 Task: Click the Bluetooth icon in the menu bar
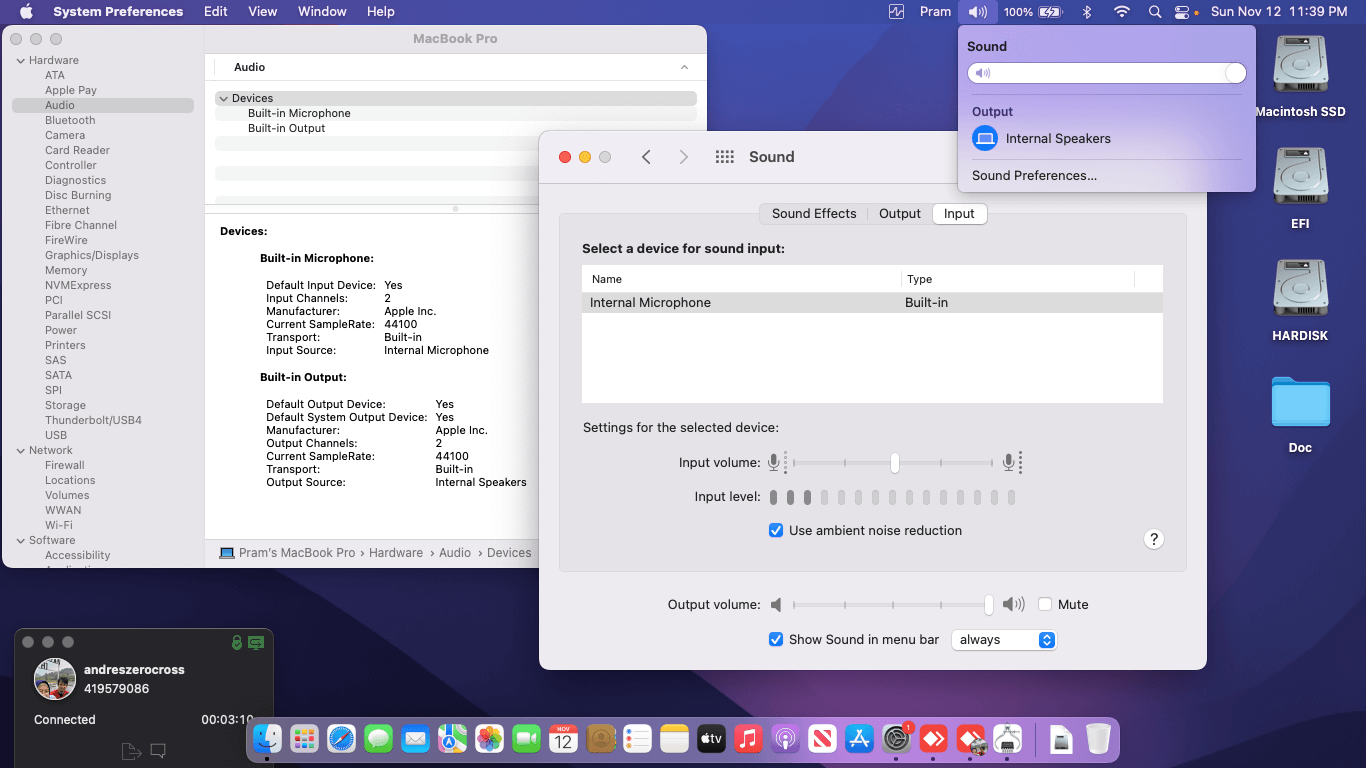coord(1087,12)
